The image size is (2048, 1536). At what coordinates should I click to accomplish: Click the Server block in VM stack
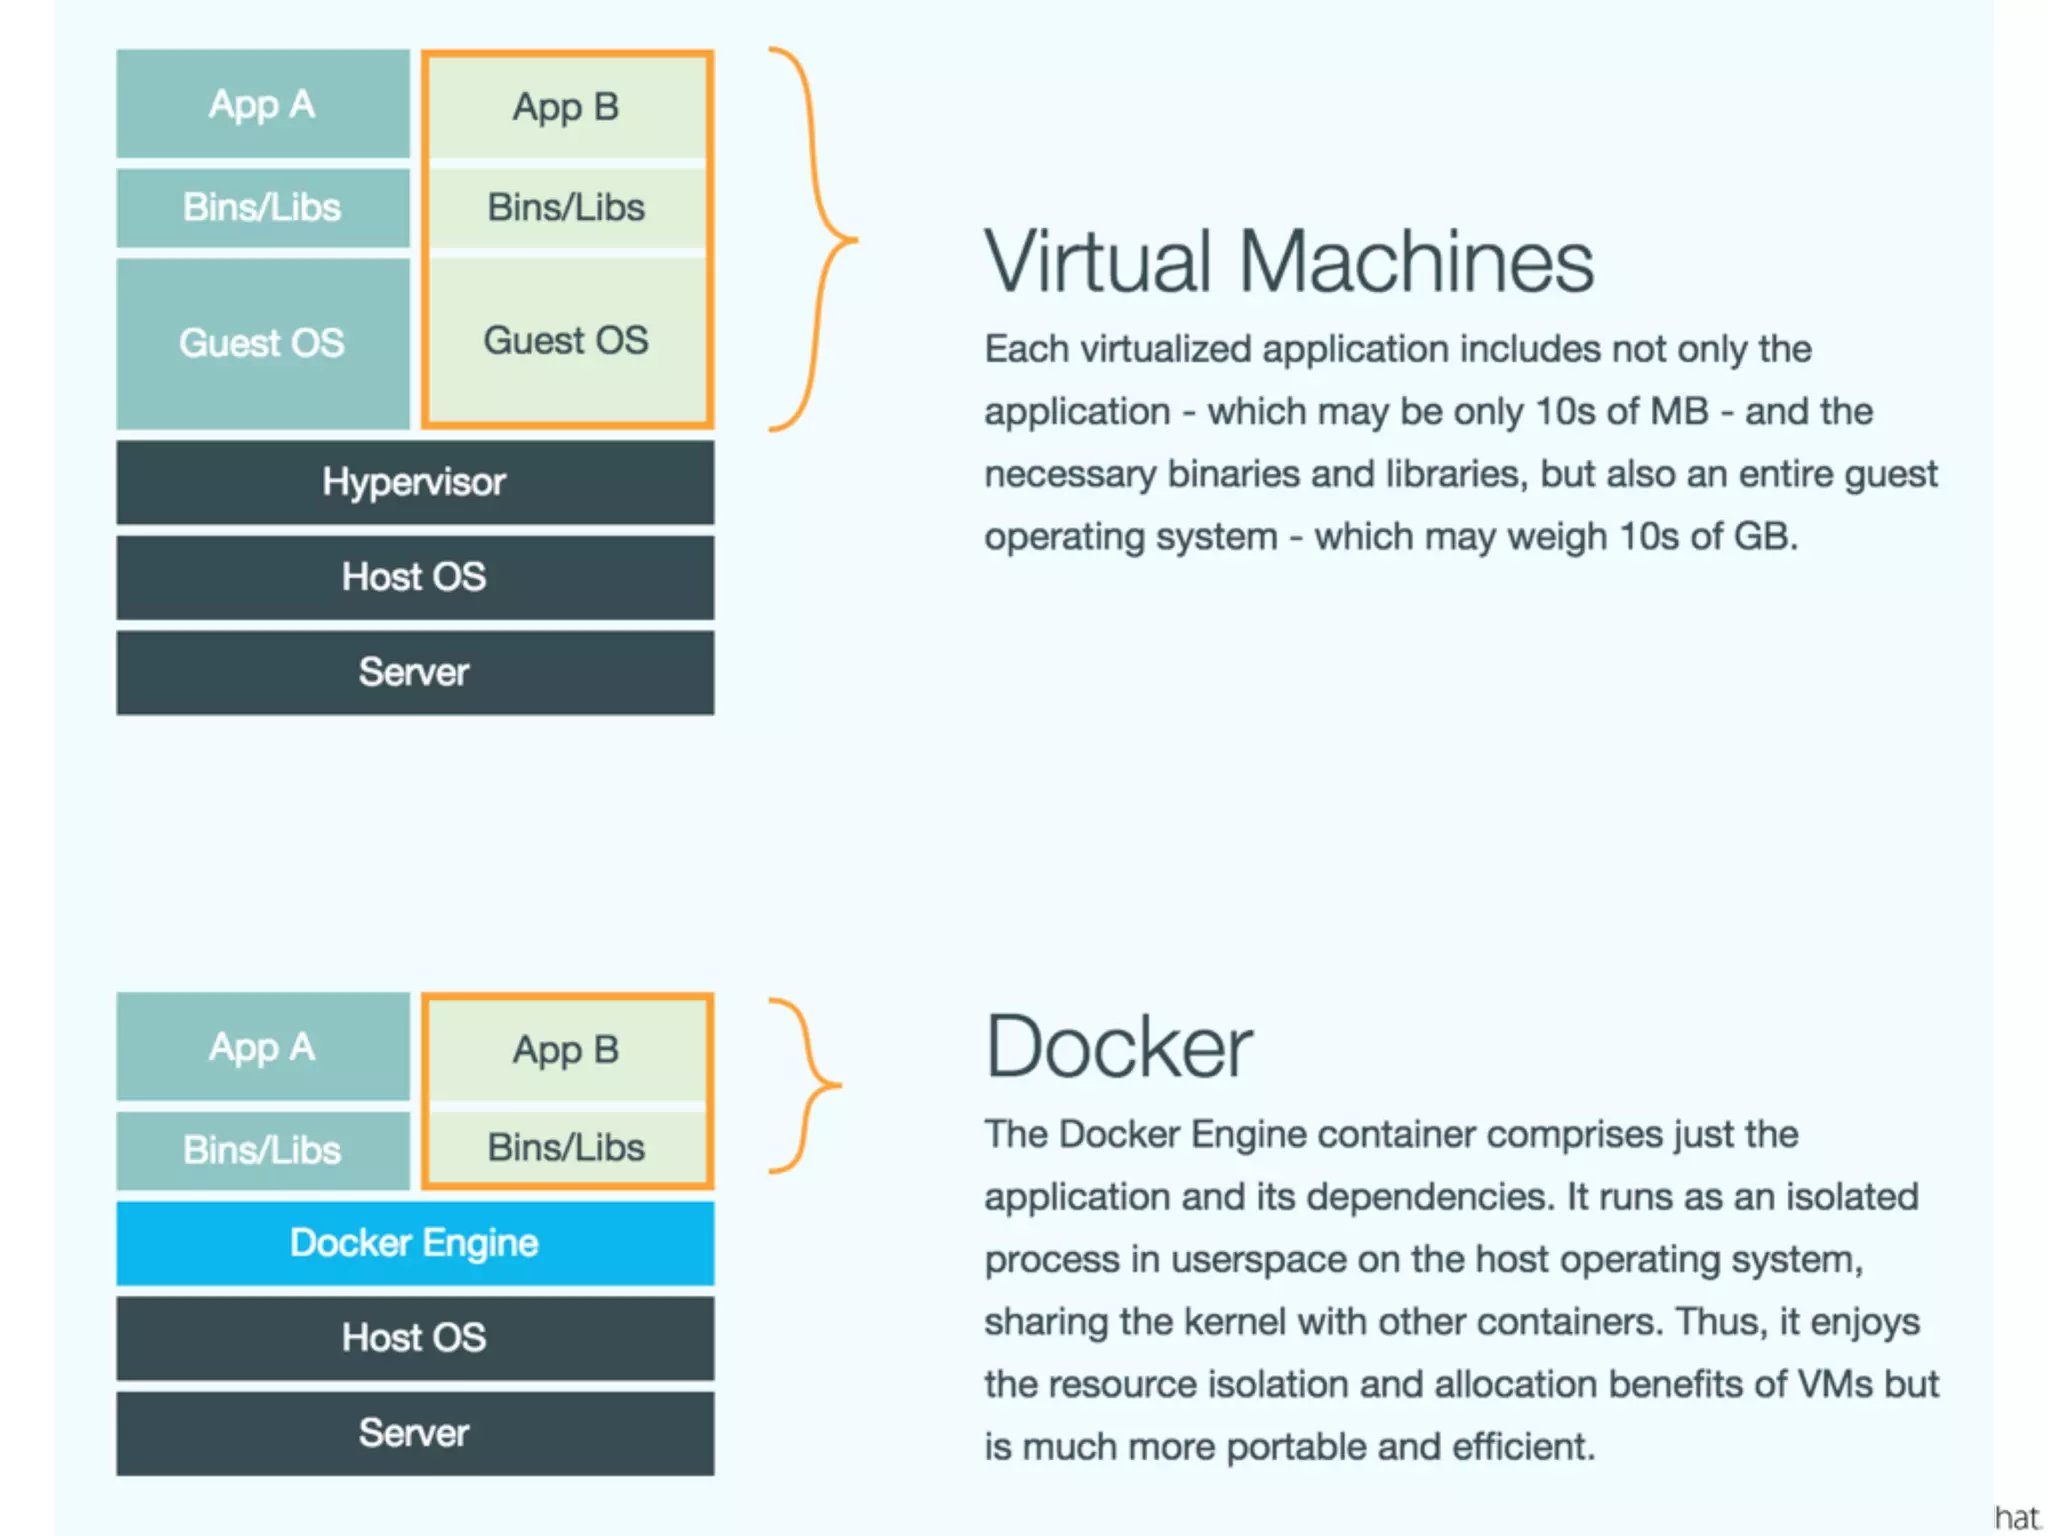pyautogui.click(x=414, y=672)
